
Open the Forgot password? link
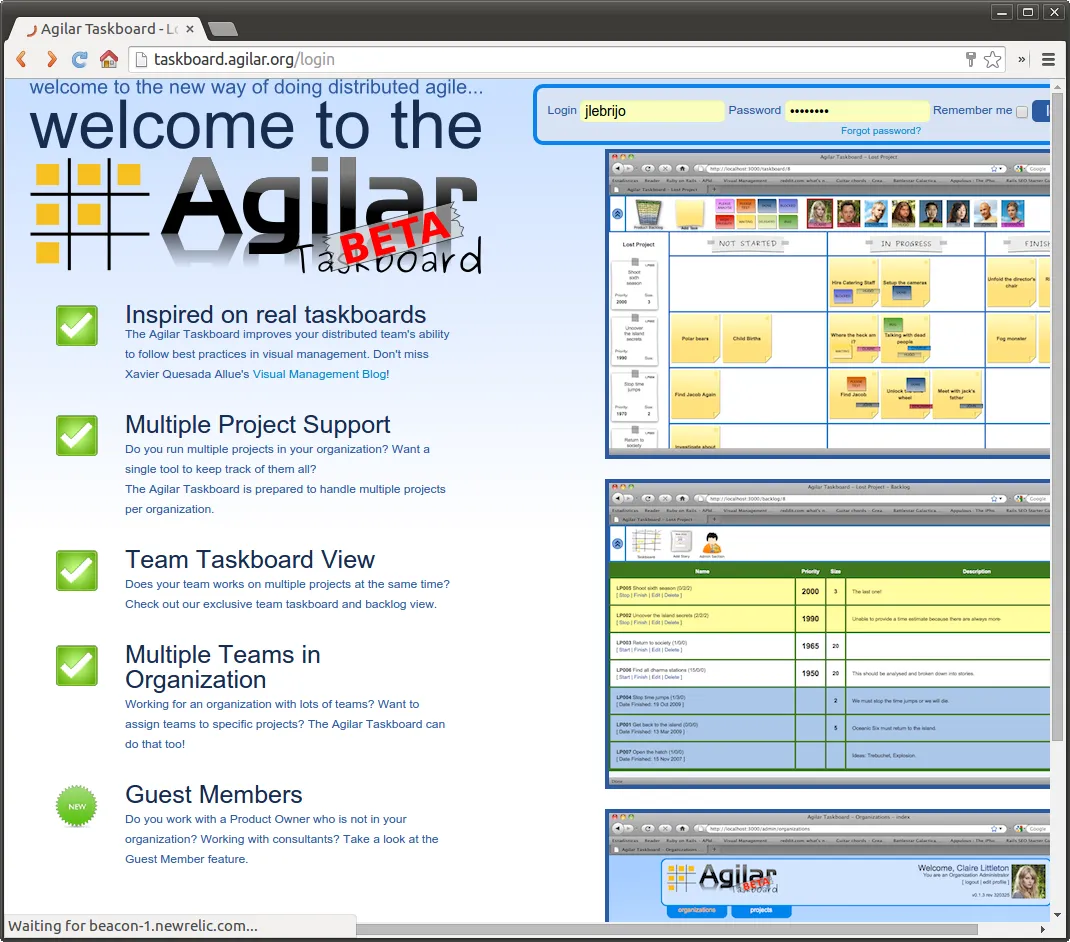point(880,131)
